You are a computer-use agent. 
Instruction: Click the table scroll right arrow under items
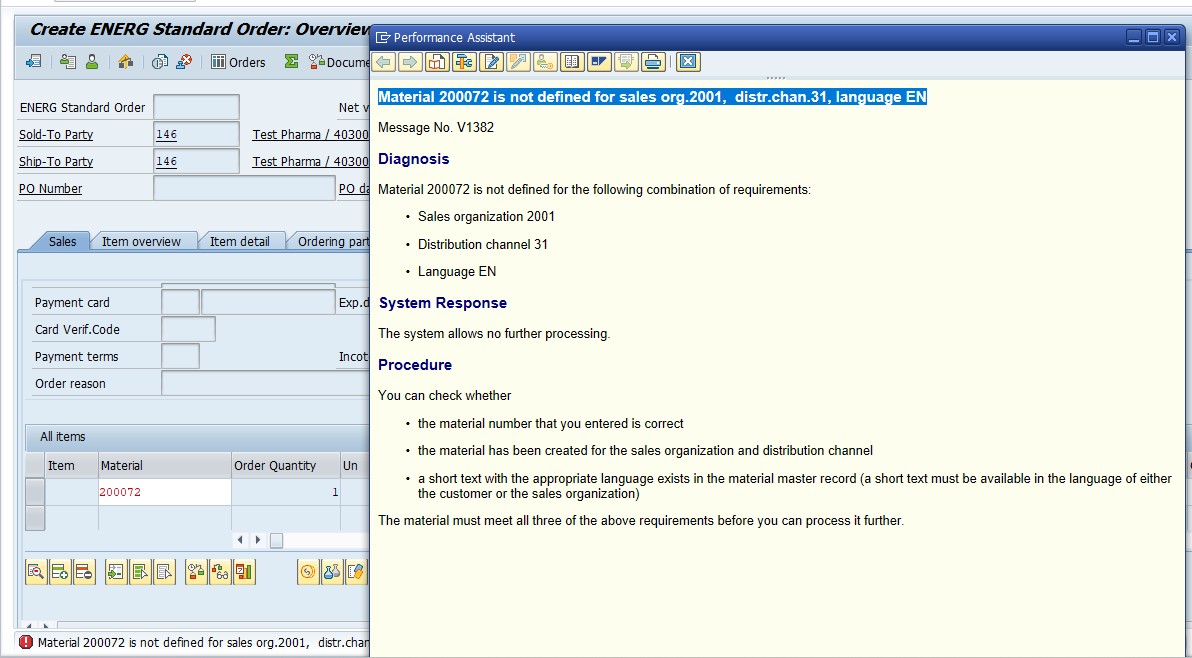coord(258,540)
